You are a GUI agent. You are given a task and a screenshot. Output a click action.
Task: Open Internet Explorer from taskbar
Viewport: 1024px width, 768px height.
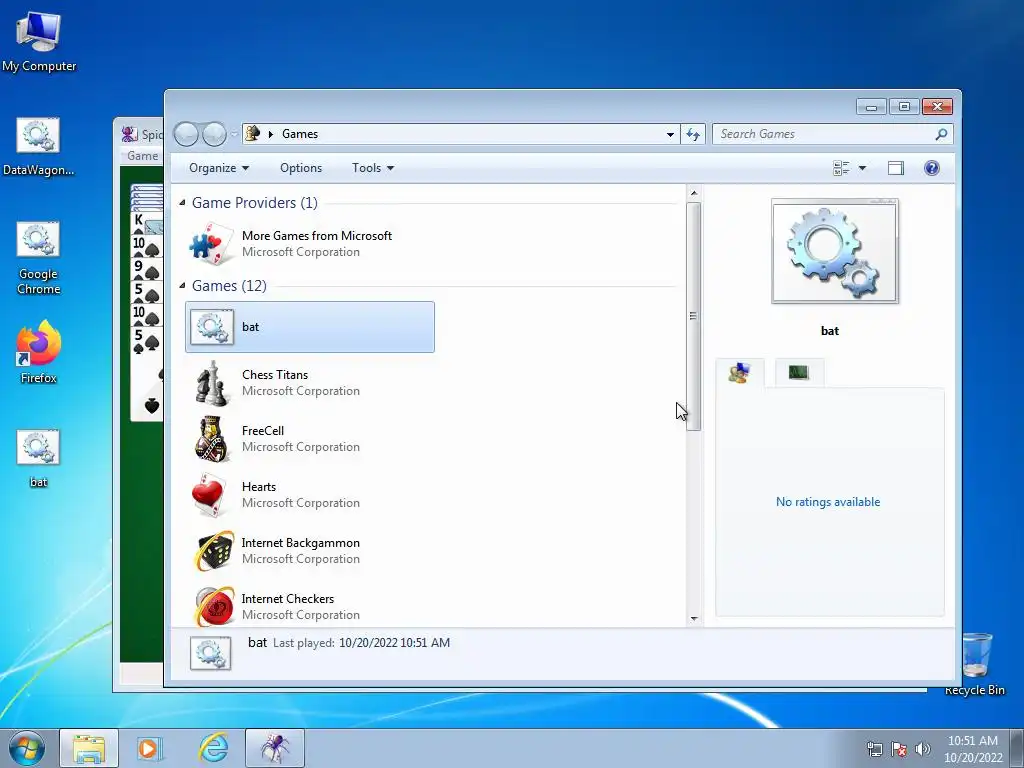pos(213,748)
